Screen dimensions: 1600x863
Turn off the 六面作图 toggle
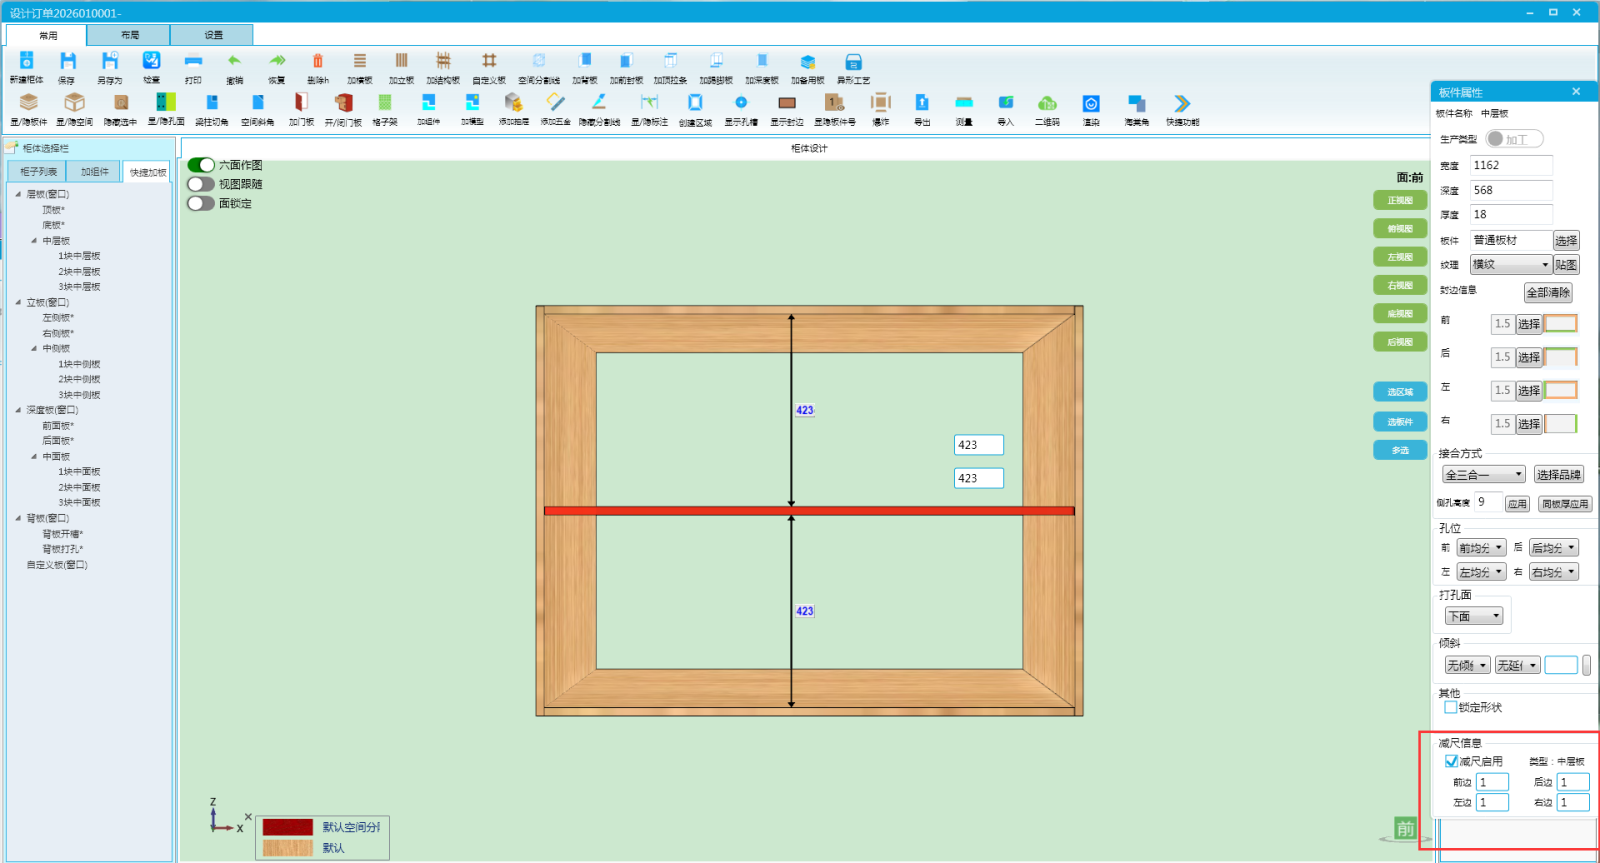point(201,165)
